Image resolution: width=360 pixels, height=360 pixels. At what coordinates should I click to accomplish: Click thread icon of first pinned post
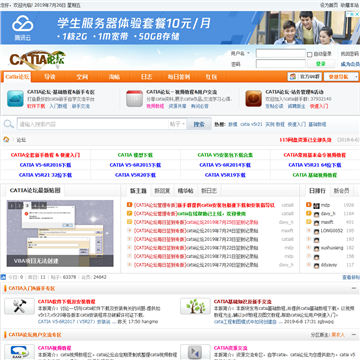[129, 205]
